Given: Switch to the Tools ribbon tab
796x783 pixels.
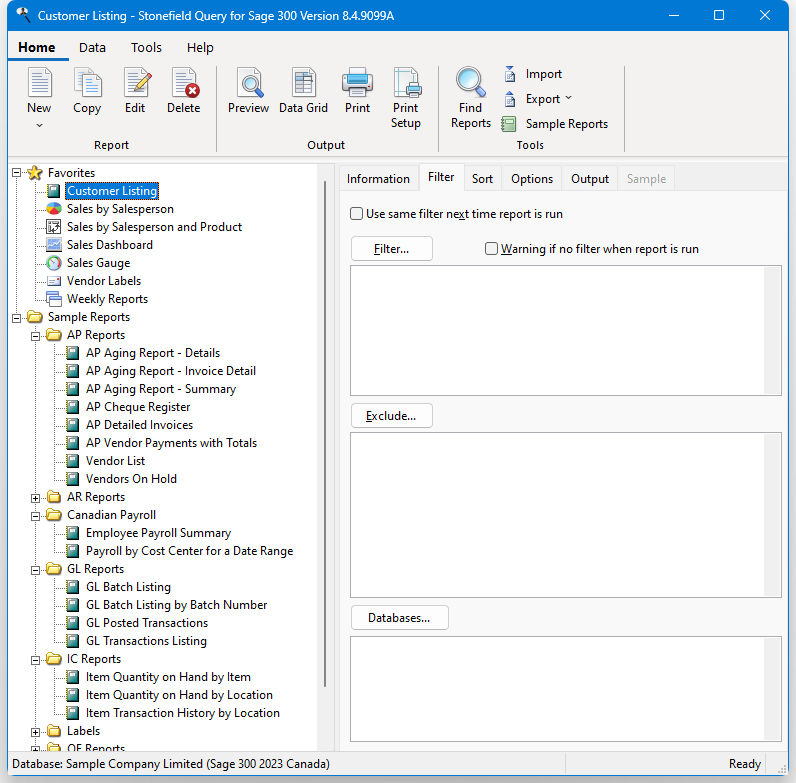Looking at the screenshot, I should pyautogui.click(x=146, y=48).
